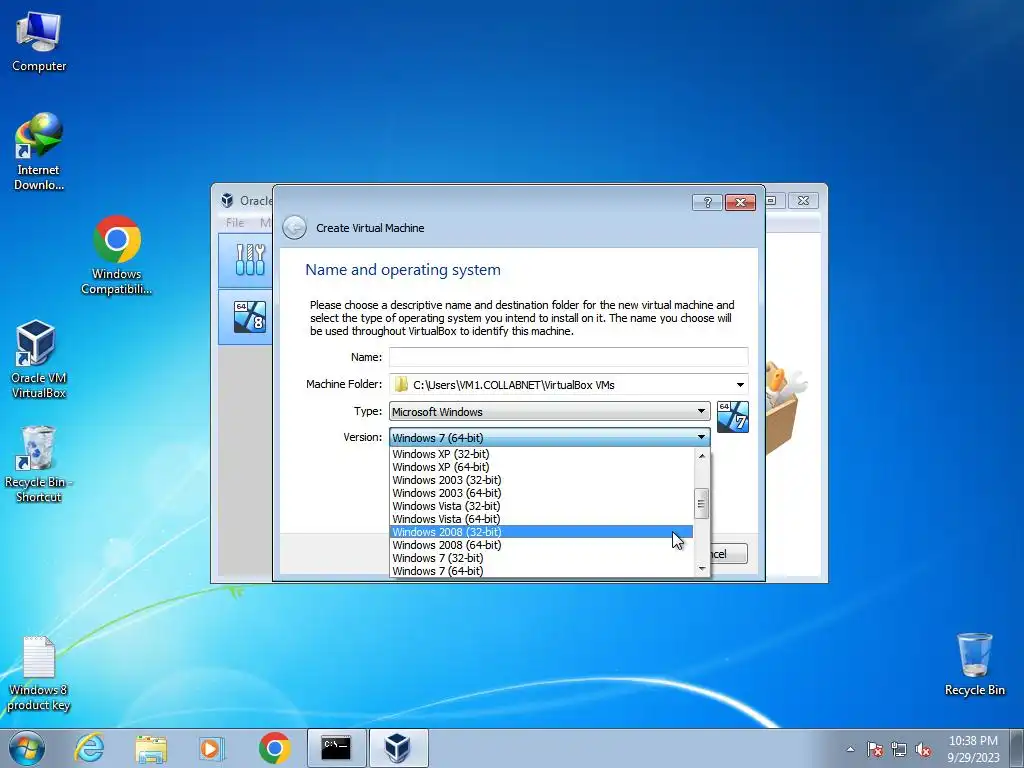1024x768 pixels.
Task: Click the back arrow in Create Virtual Machine
Action: [295, 228]
